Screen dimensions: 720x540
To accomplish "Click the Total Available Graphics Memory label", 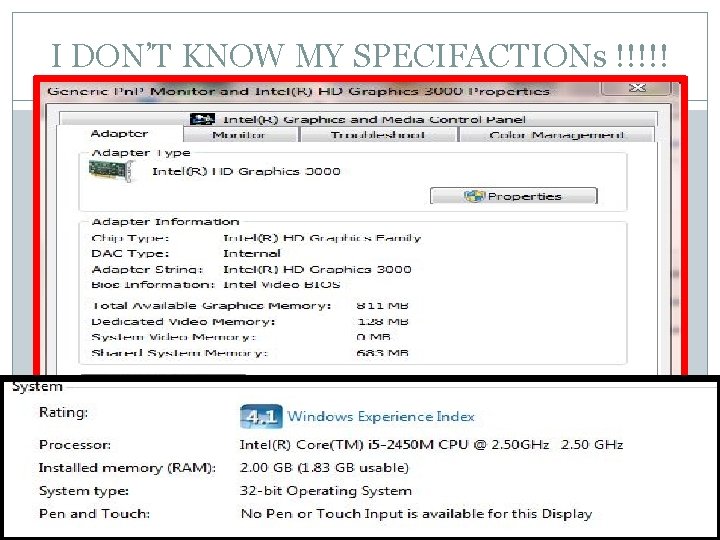I will tap(211, 305).
